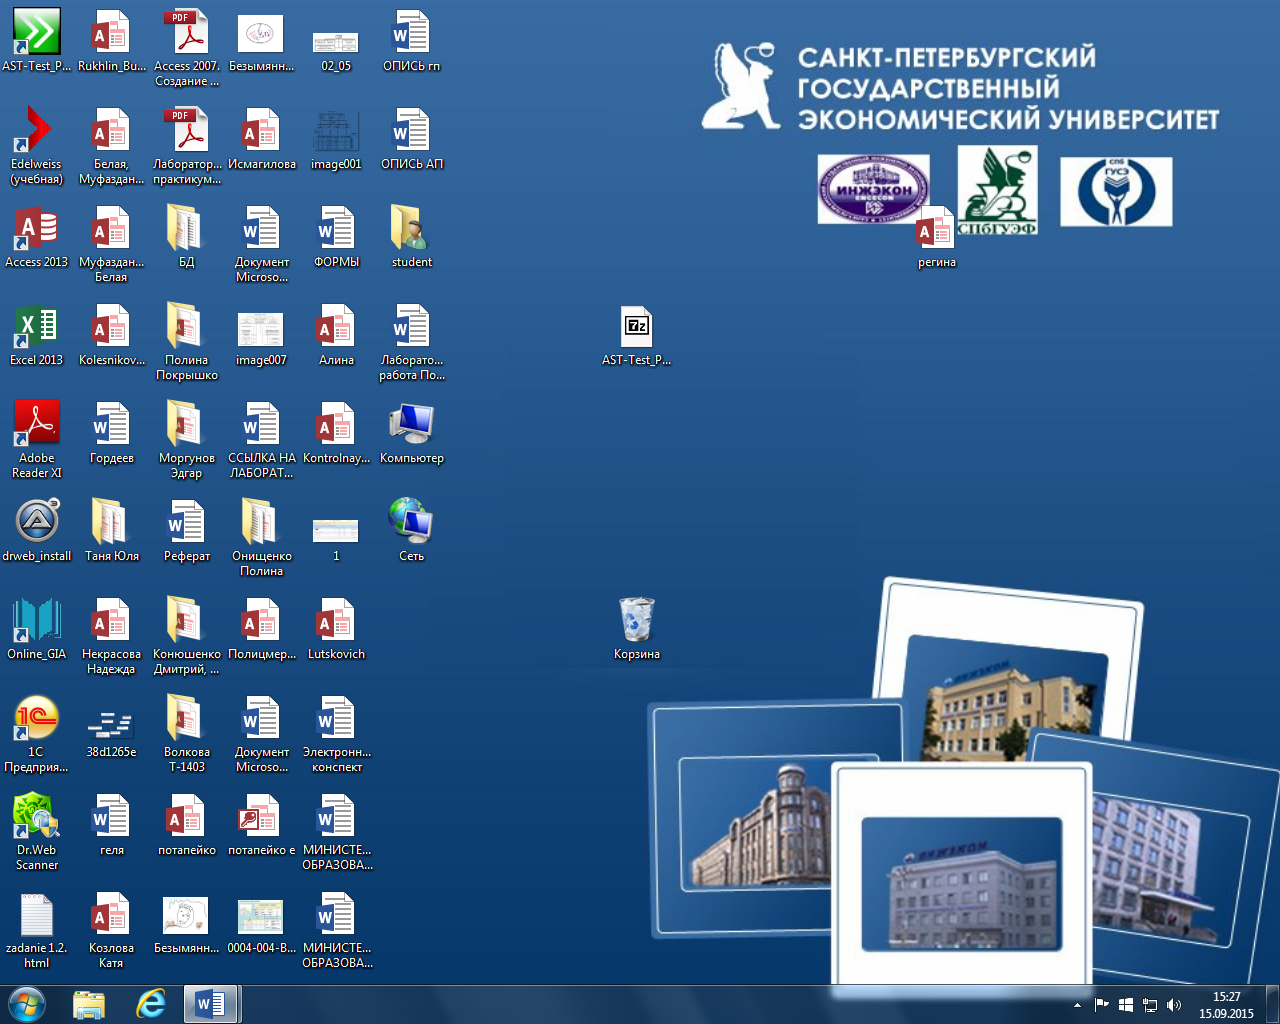Select the Сеть network icon
1280x1024 pixels.
coord(412,524)
